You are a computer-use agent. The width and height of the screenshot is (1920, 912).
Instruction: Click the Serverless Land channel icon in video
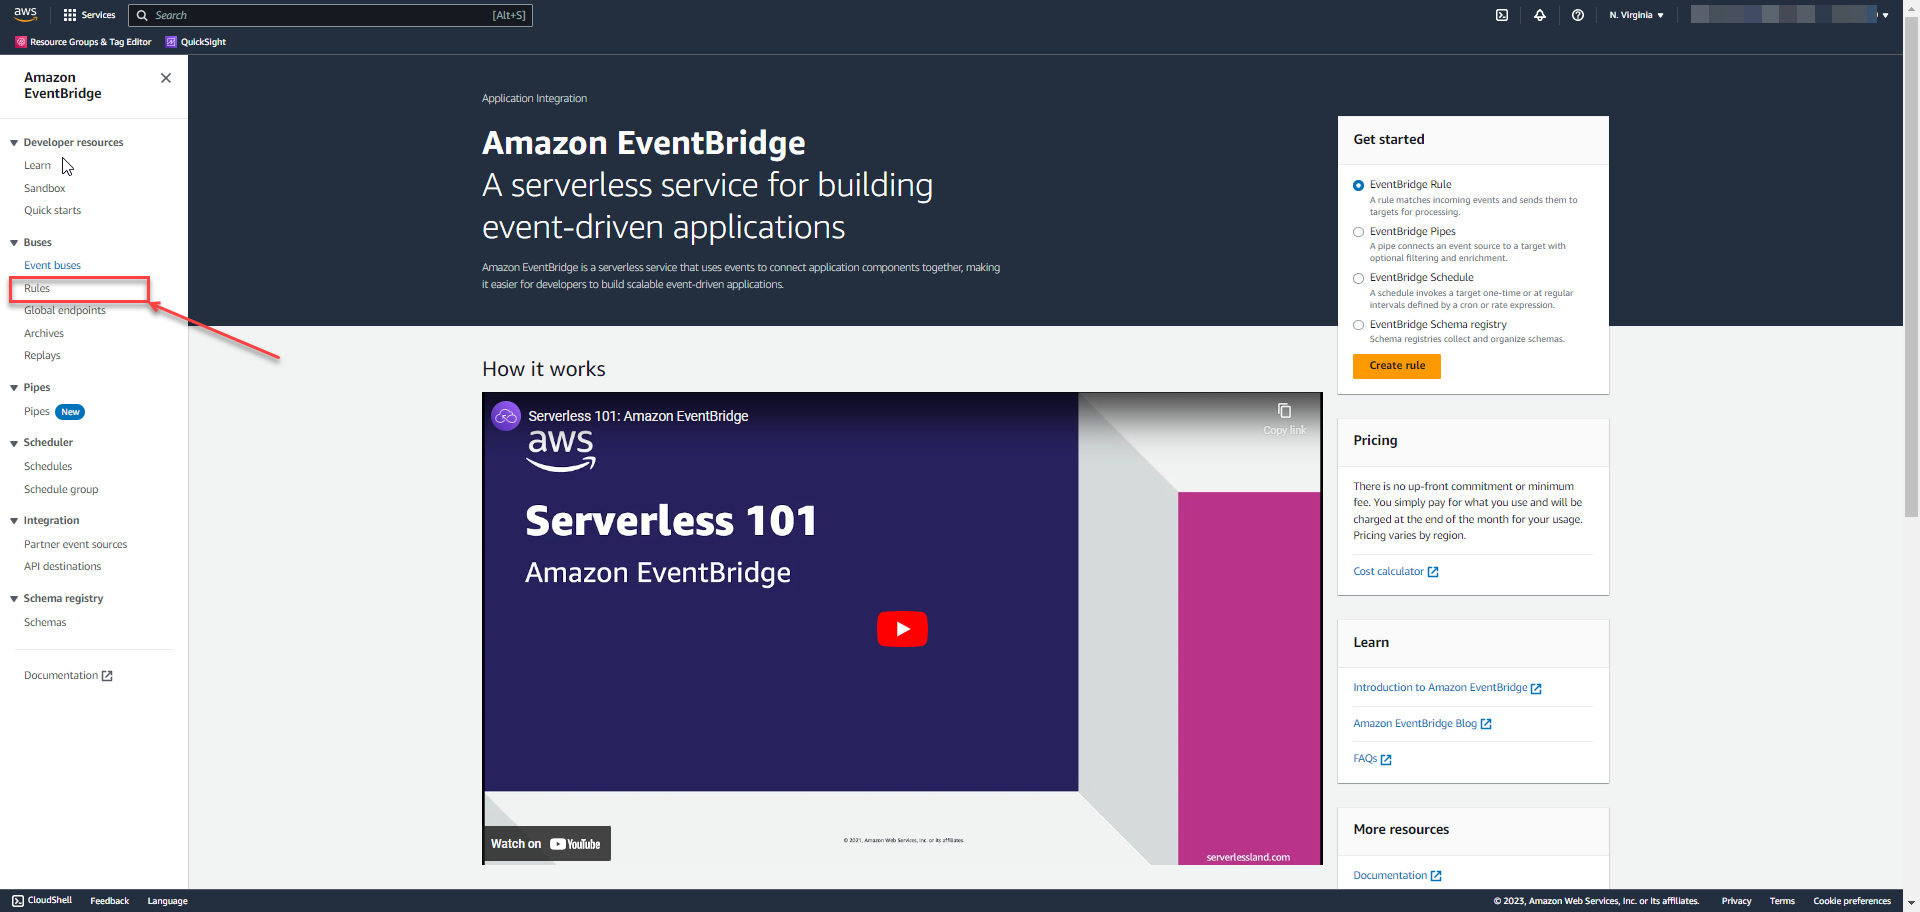pyautogui.click(x=506, y=416)
